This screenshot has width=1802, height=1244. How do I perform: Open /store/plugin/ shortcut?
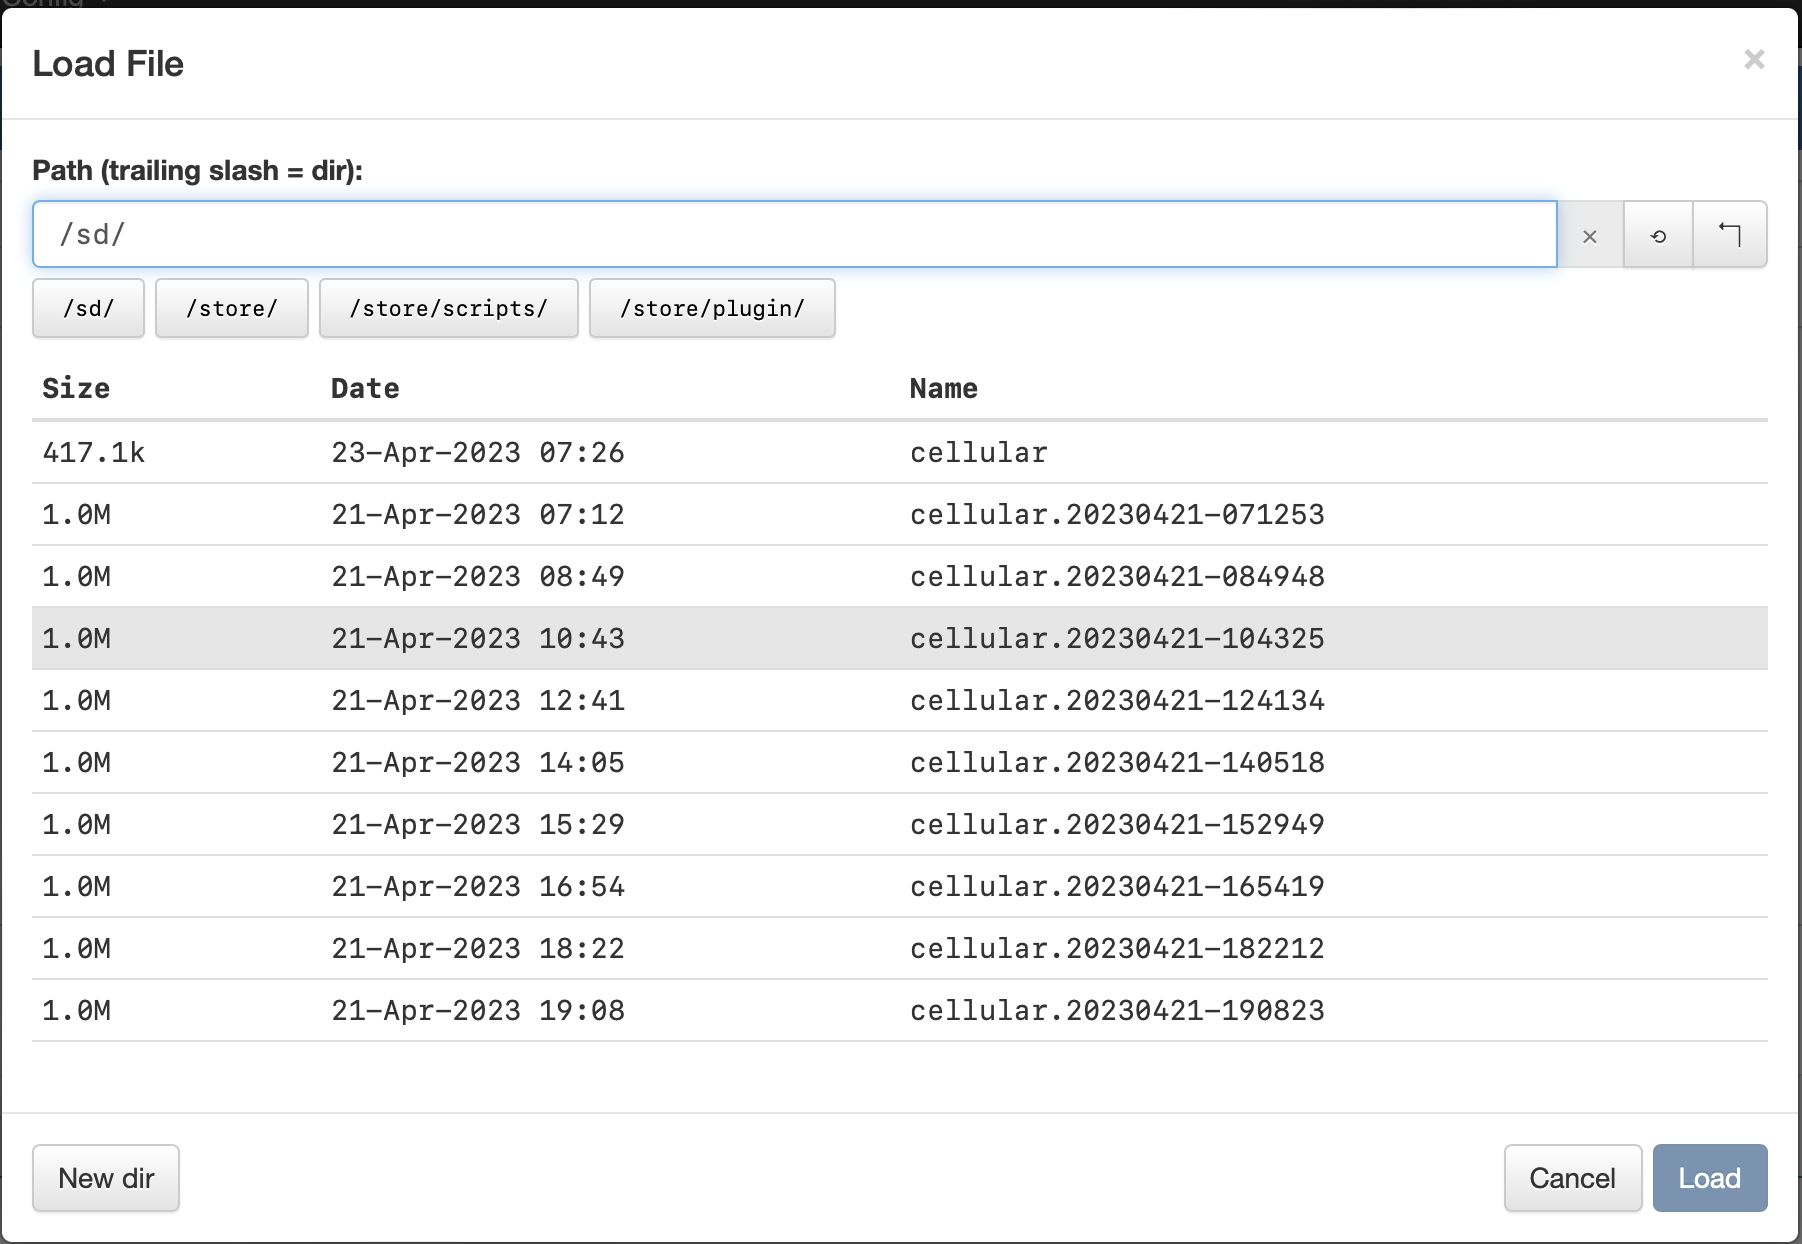(711, 309)
